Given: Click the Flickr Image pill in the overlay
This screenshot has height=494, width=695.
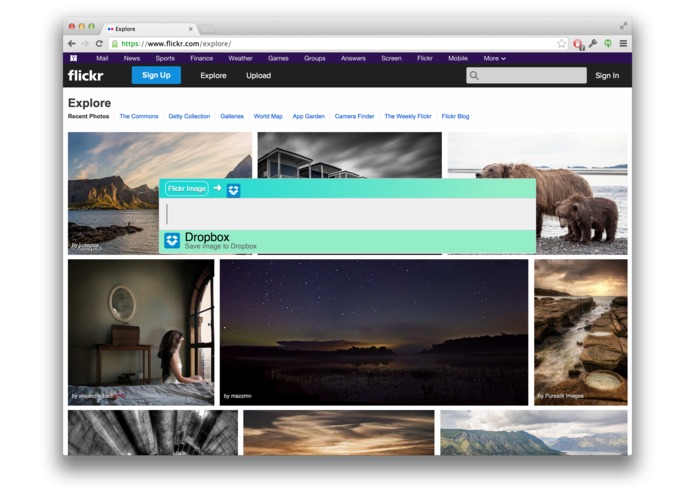Looking at the screenshot, I should coord(187,189).
